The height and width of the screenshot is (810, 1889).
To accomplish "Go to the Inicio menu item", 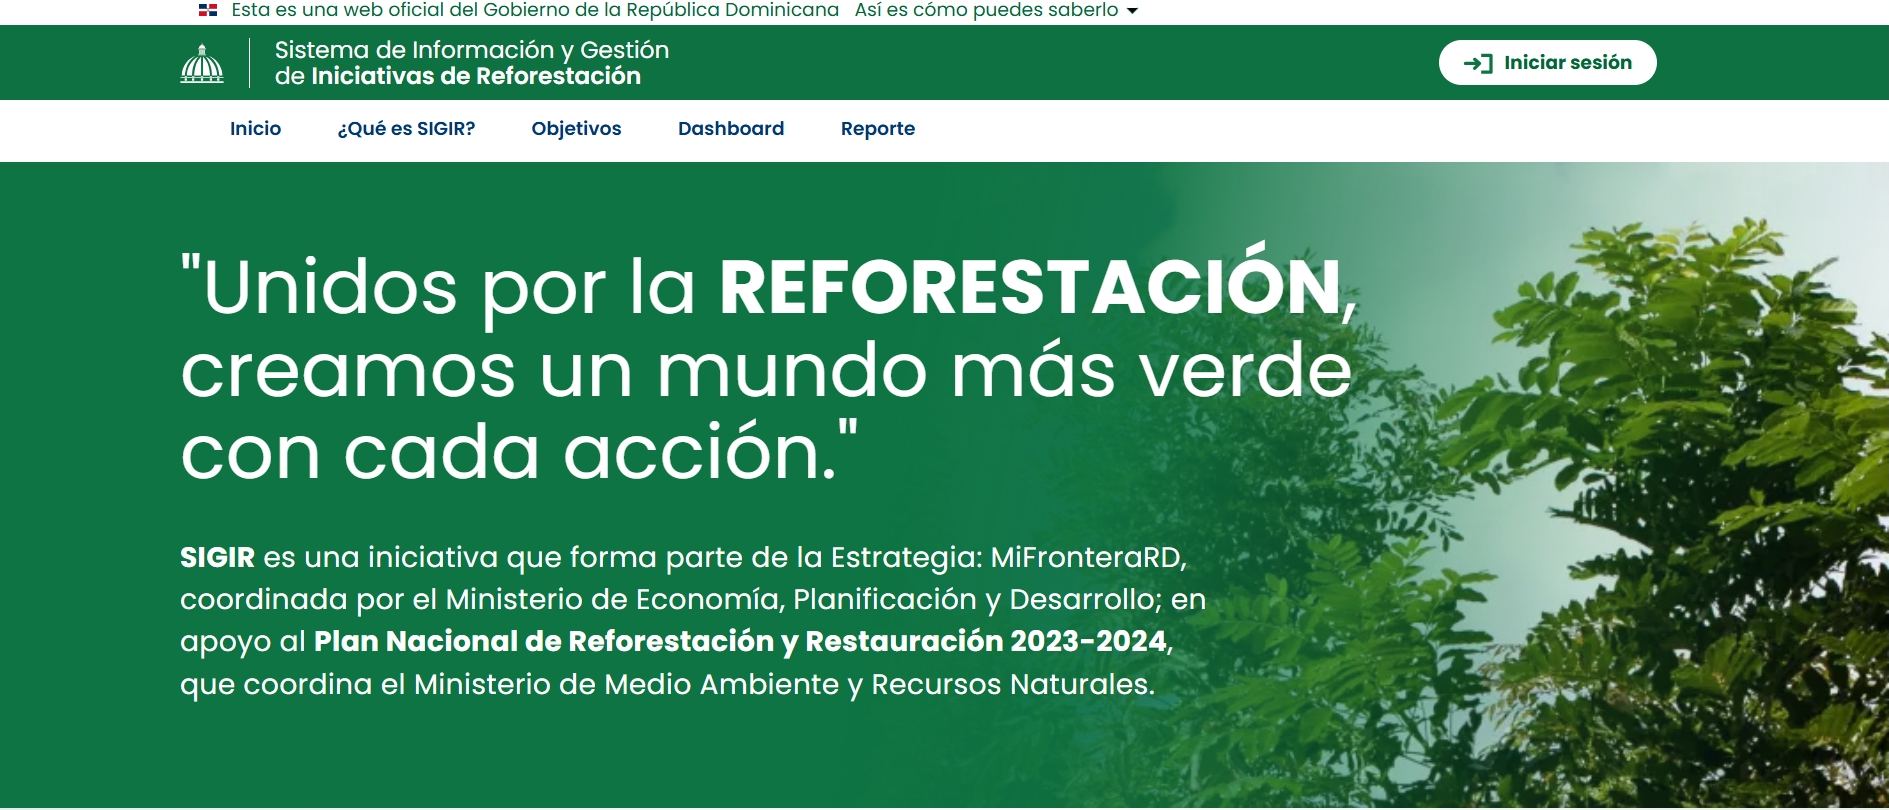I will click(255, 129).
